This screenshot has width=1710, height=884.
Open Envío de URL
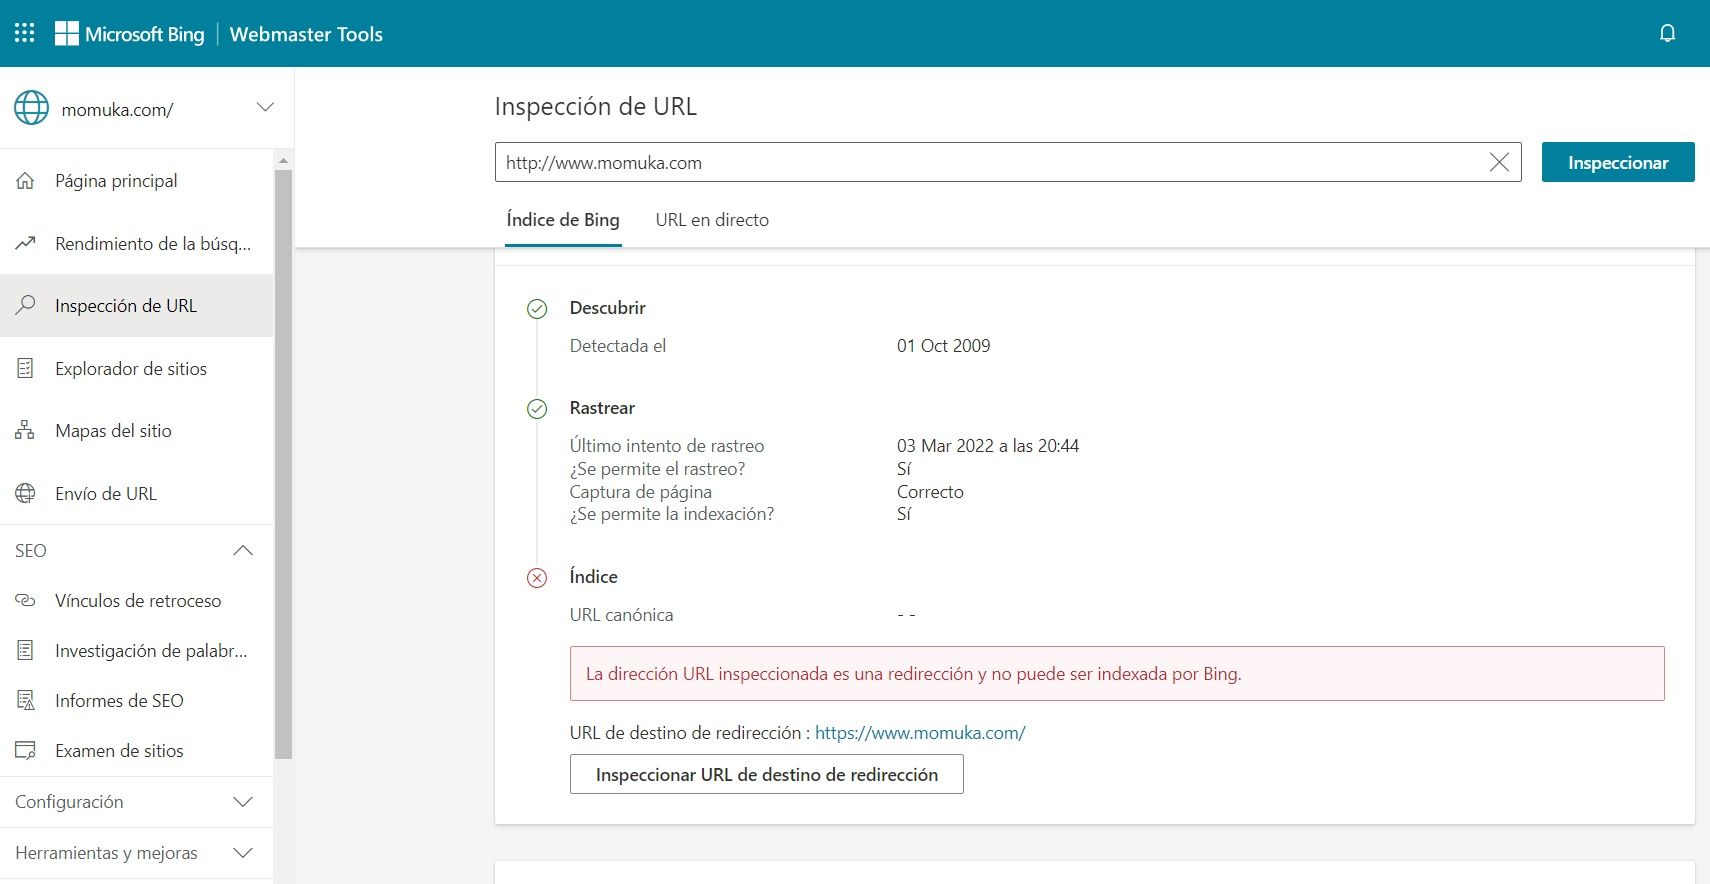[x=136, y=493]
